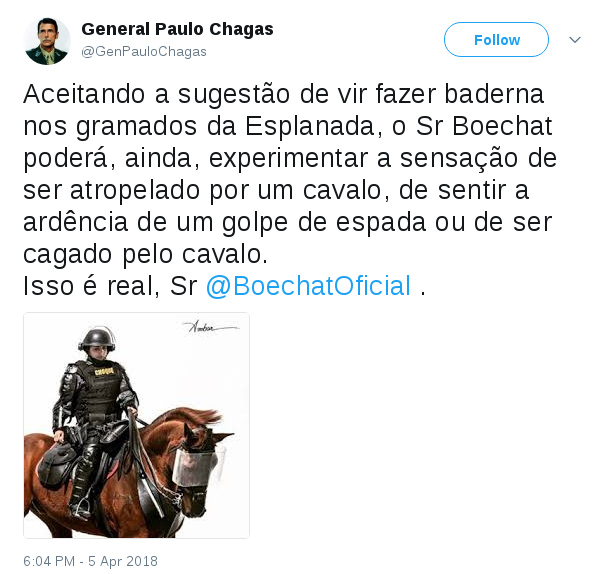This screenshot has height=574, width=597.
Task: Click the @GenPauloChagas handle
Action: point(144,52)
